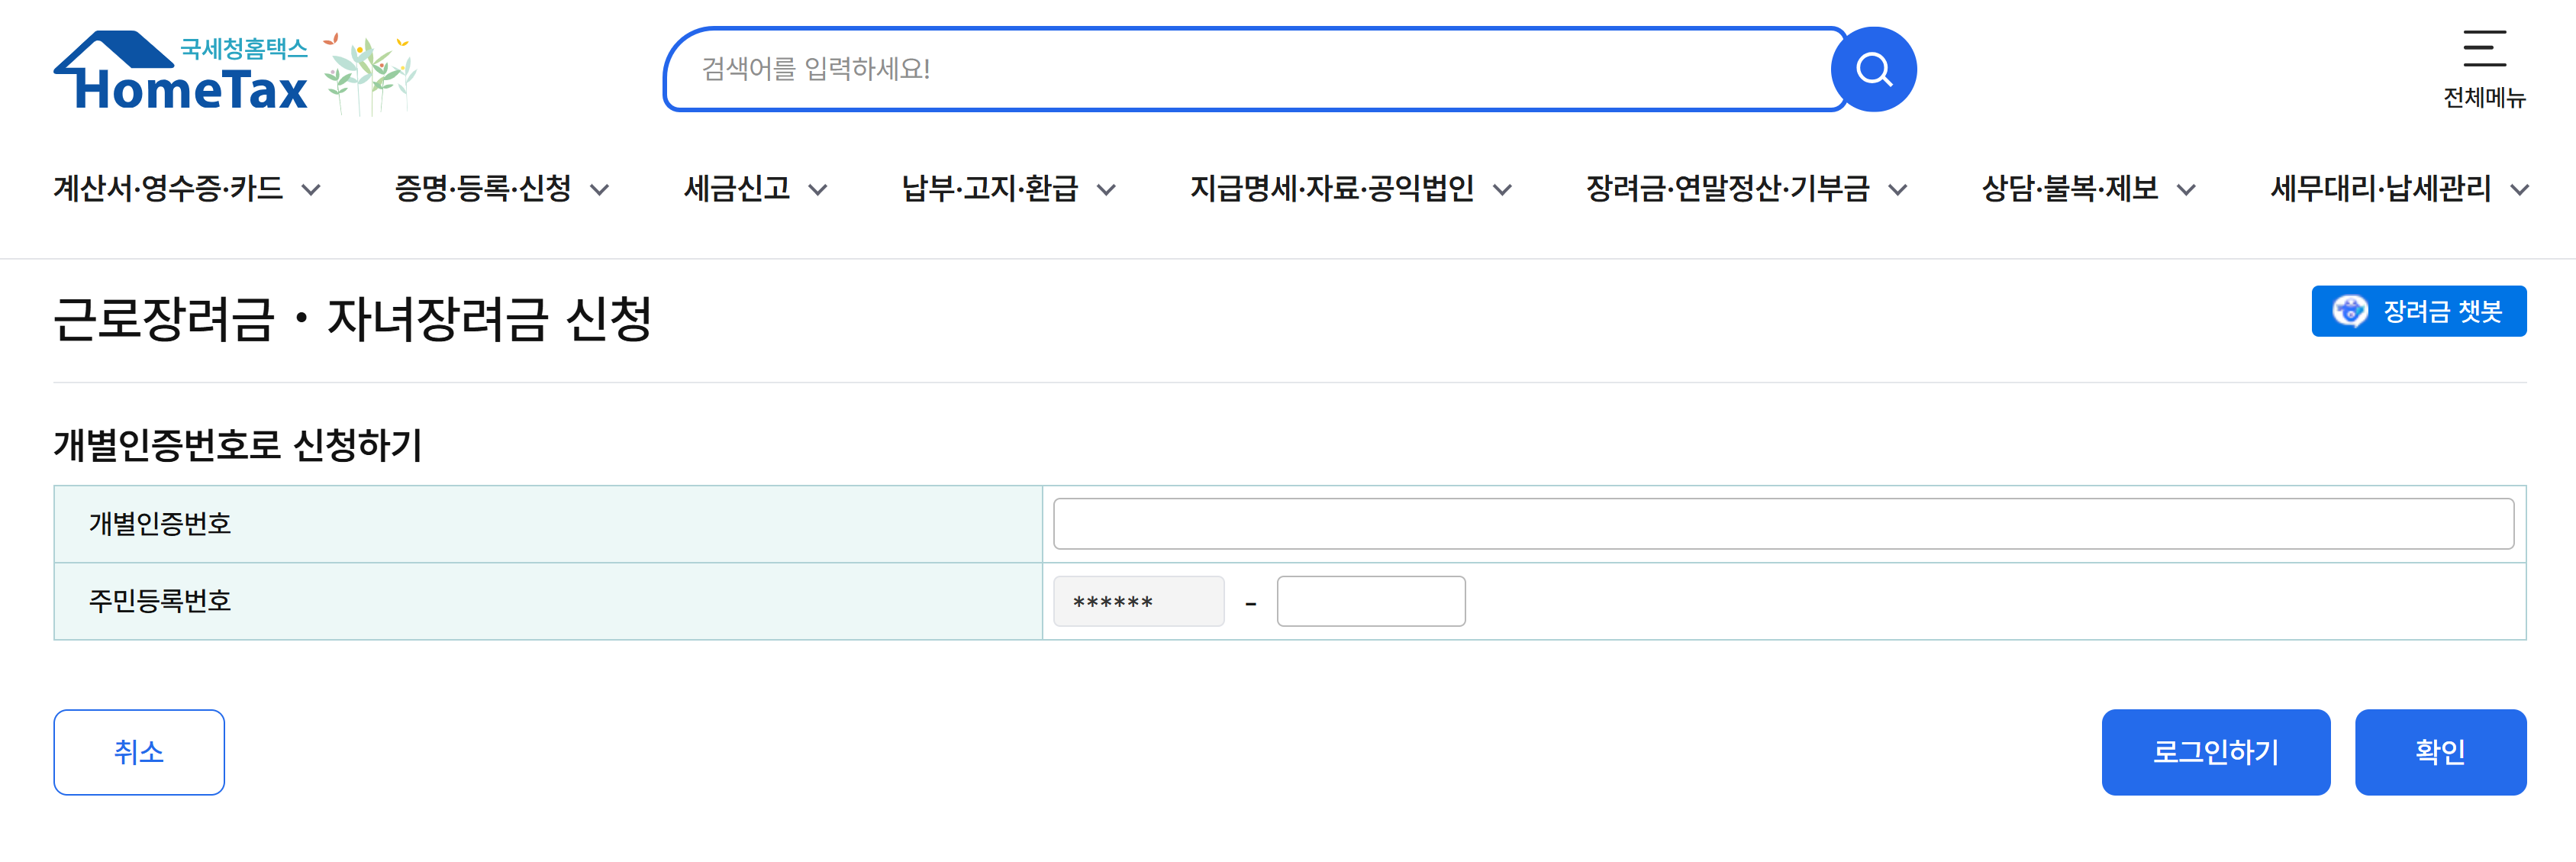Focus the 검색어를 입력하세요 search box
This screenshot has height=862, width=2576.
tap(1250, 69)
